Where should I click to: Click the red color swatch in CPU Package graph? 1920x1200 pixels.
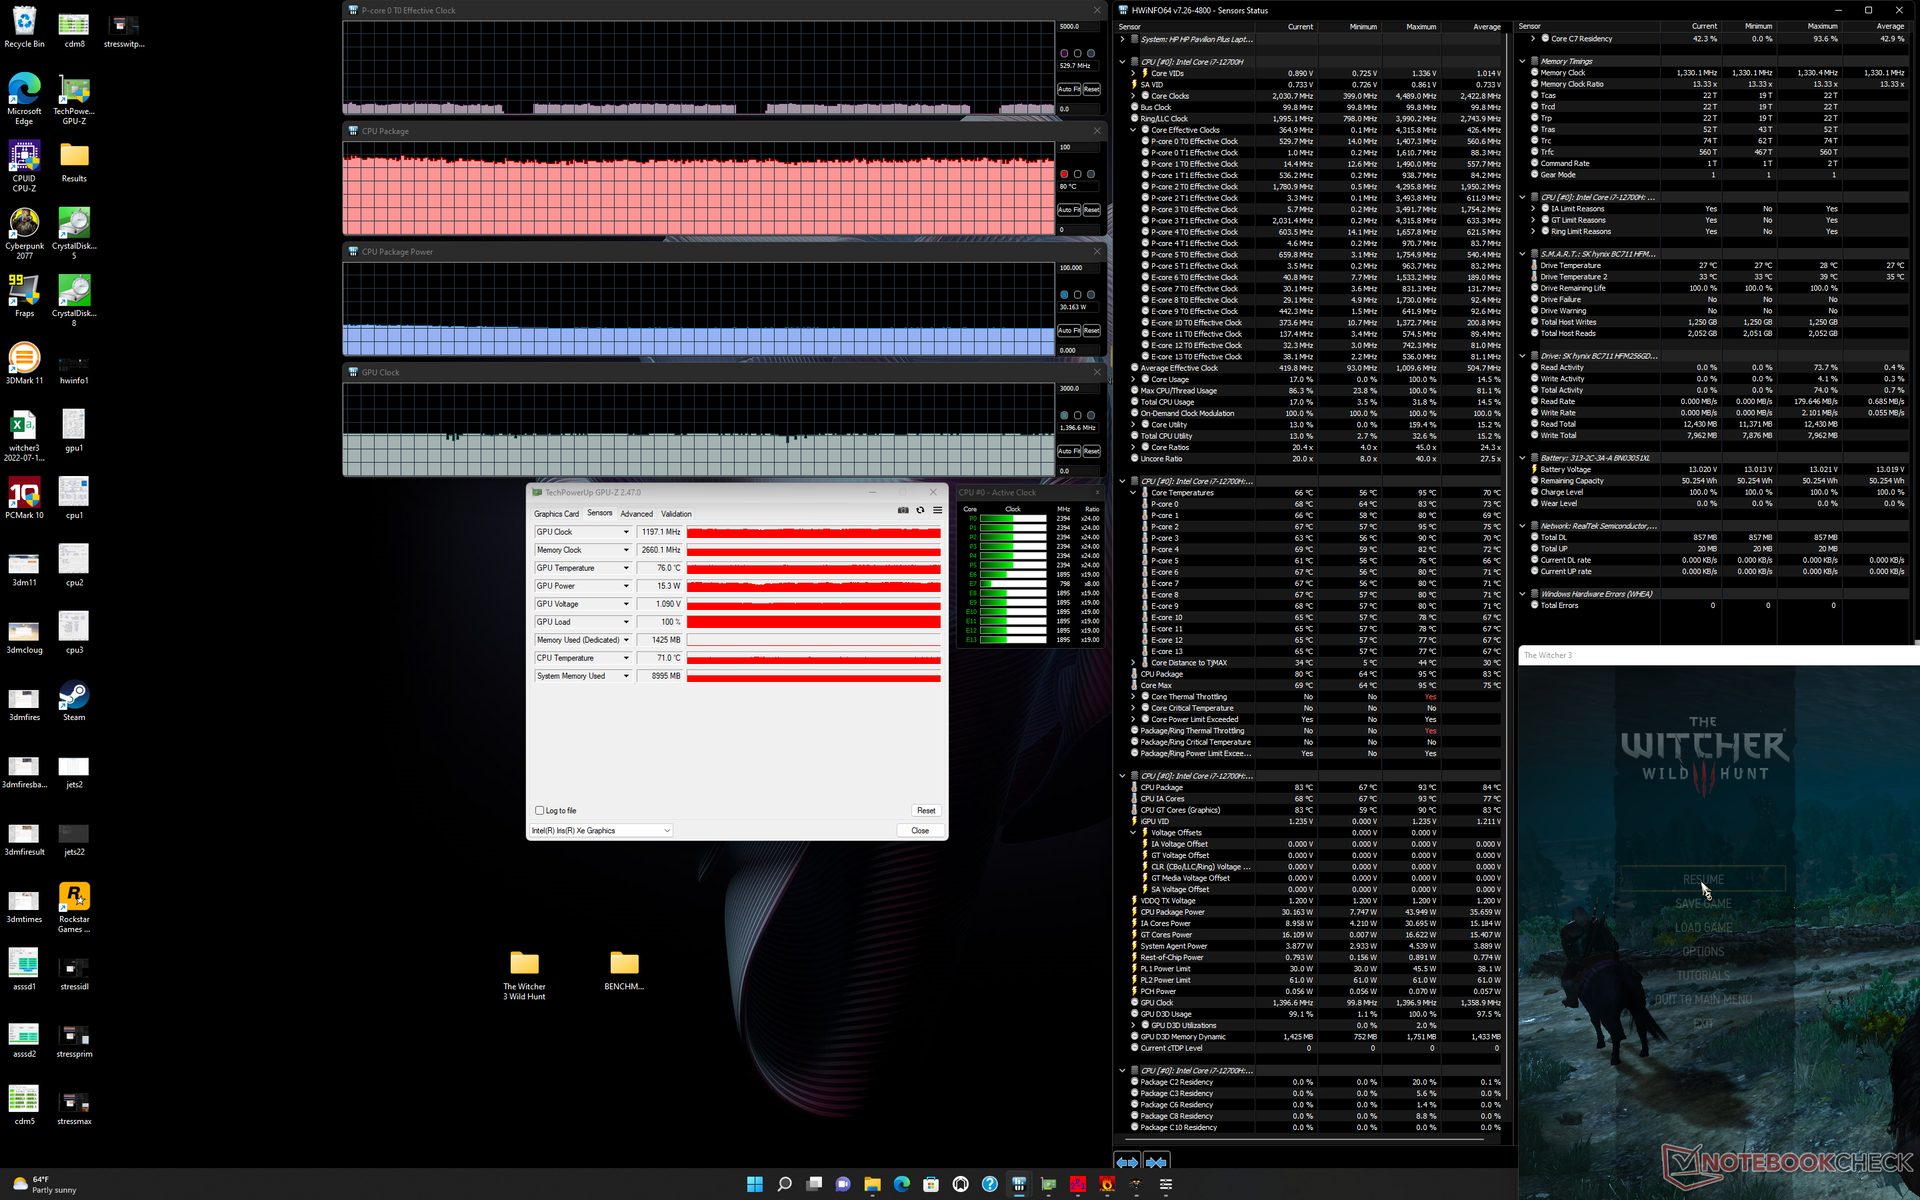[1064, 174]
